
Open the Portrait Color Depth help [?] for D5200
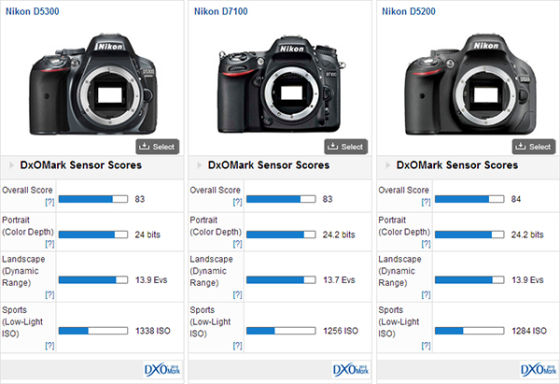(x=426, y=244)
